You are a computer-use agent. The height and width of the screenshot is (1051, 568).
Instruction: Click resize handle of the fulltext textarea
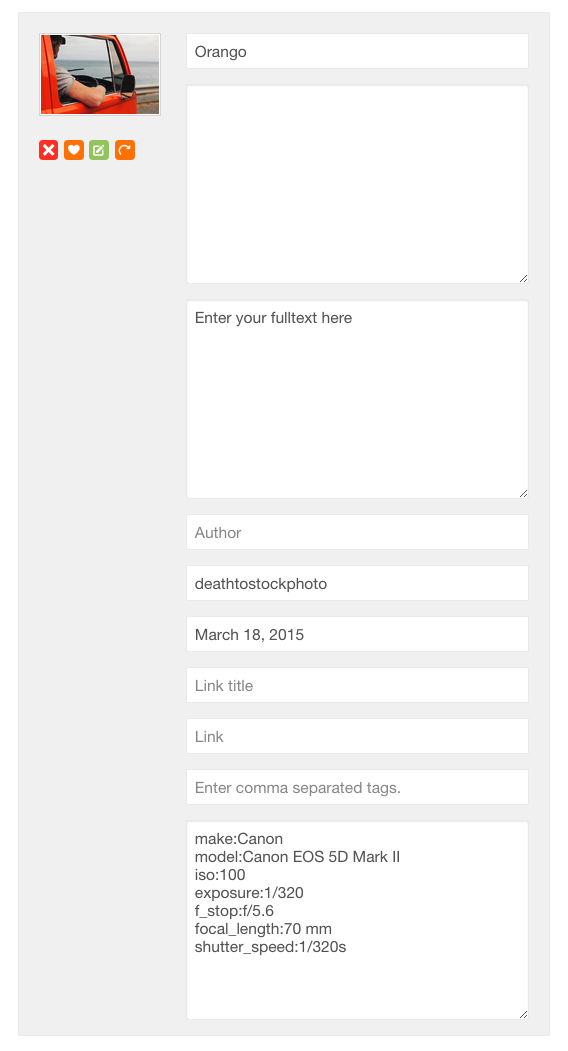click(x=523, y=493)
